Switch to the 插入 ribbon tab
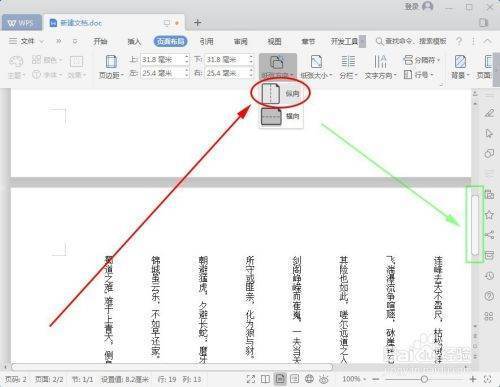This screenshot has height=387, width=500. pyautogui.click(x=134, y=41)
